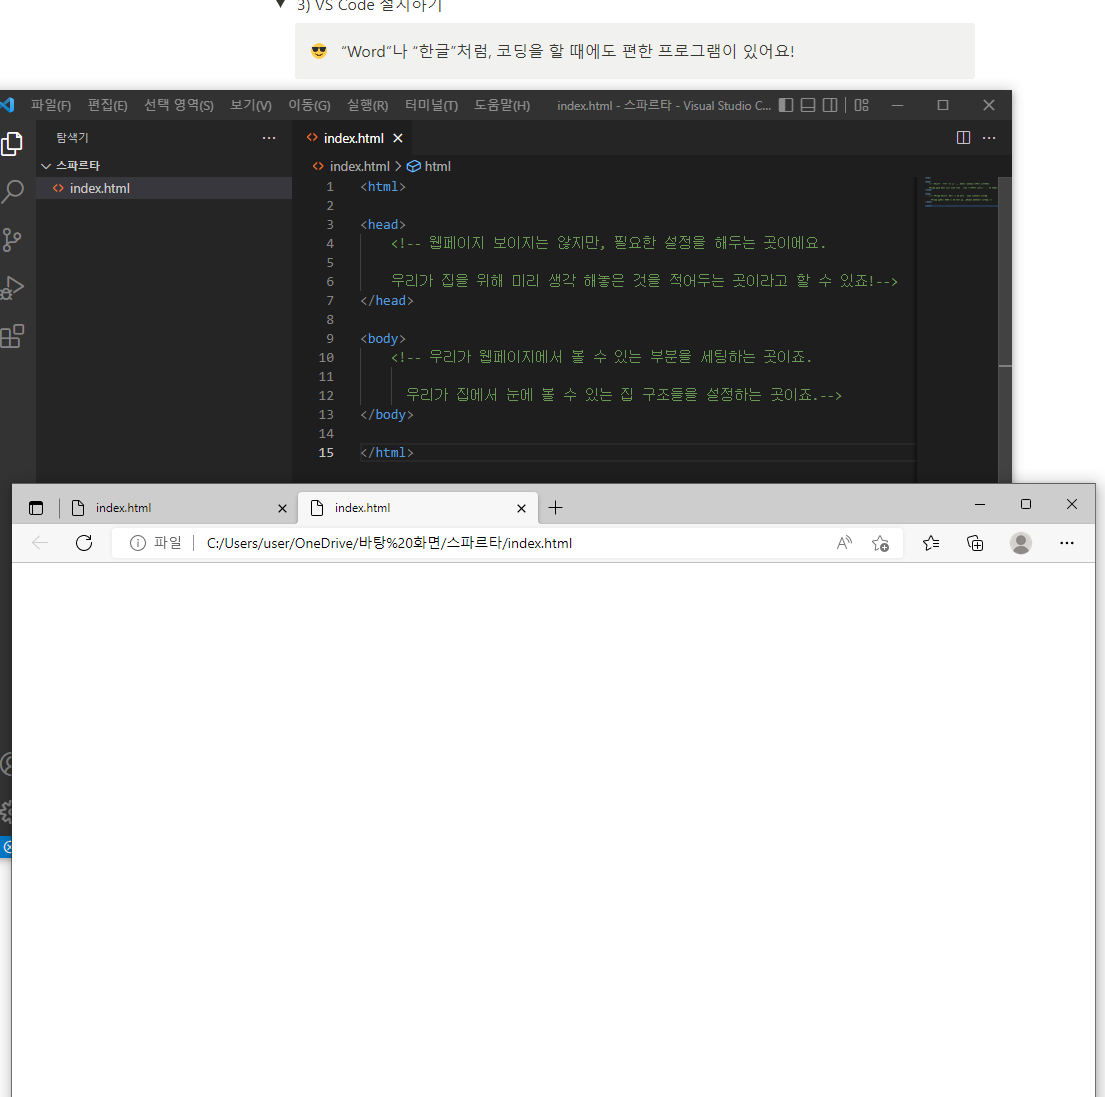Click the VS Code logo icon in title bar
The width and height of the screenshot is (1105, 1097).
click(7, 105)
